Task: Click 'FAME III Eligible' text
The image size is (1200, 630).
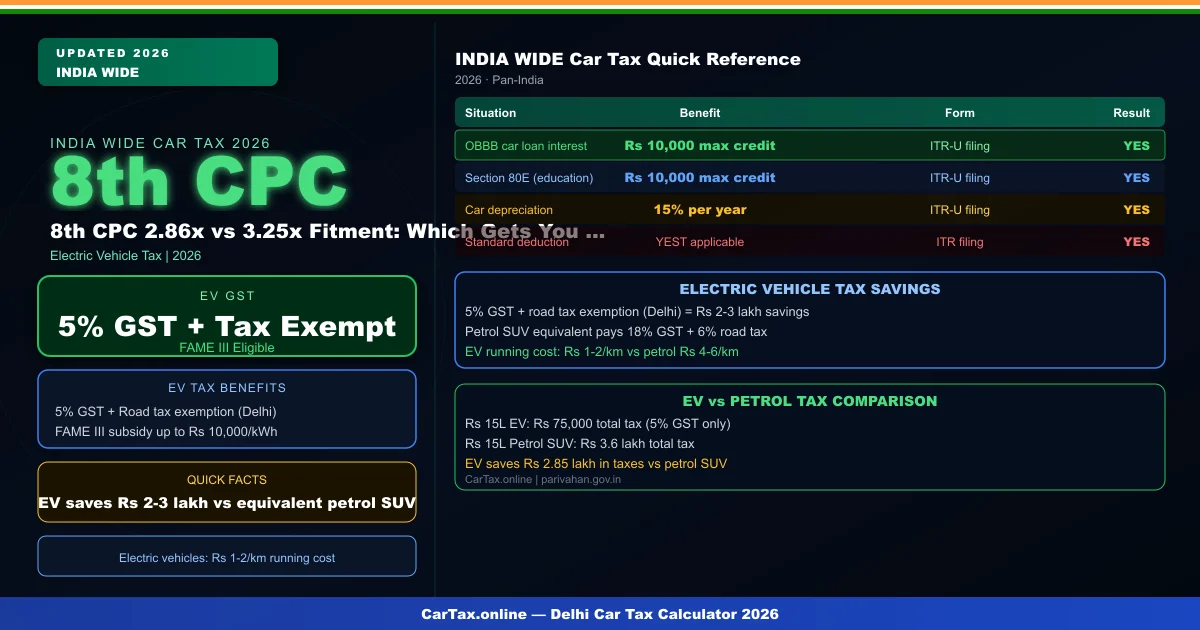Action: [227, 348]
